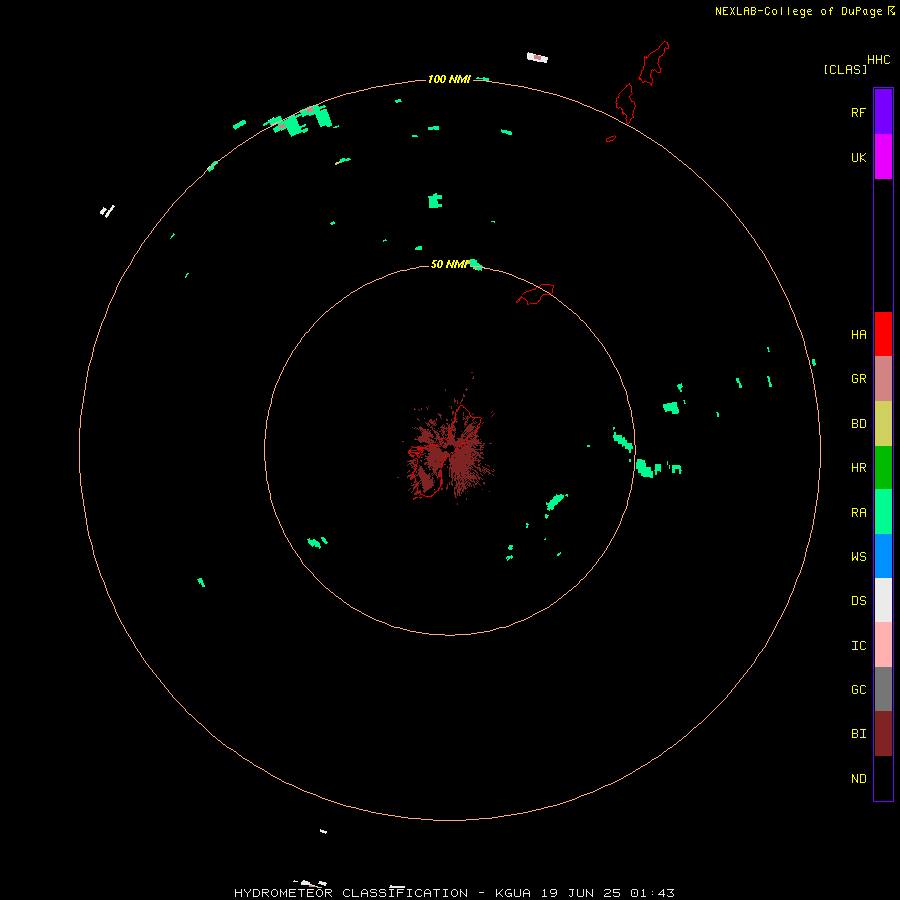Click the IC legend label
The height and width of the screenshot is (900, 900).
tap(858, 646)
